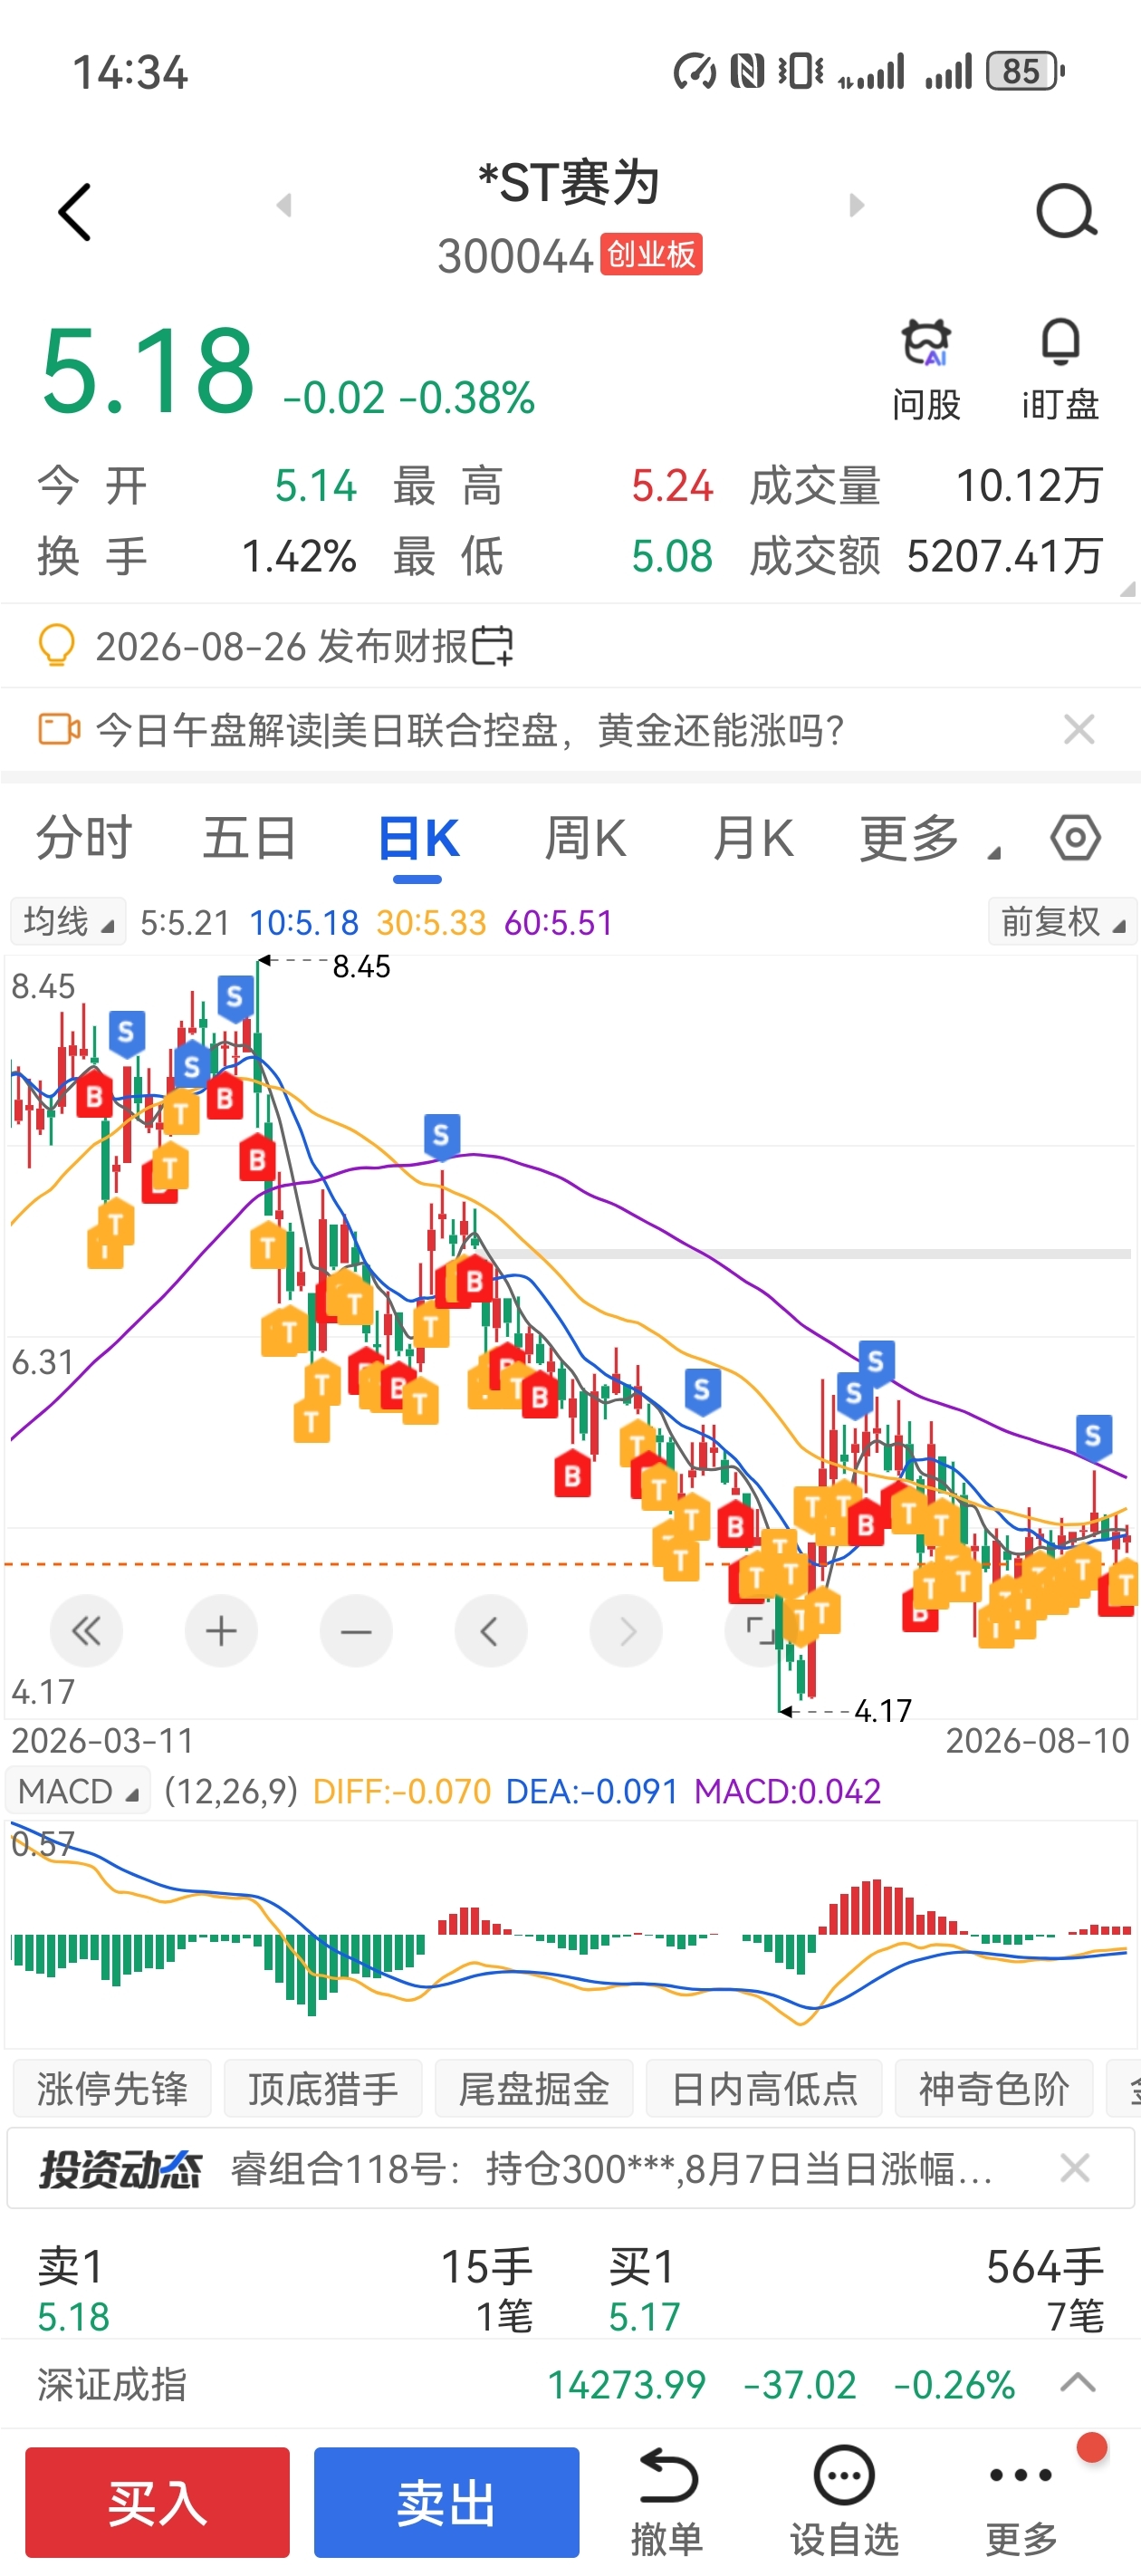Expand the 更多 chart period menu
The image size is (1141, 2576).
tap(928, 837)
